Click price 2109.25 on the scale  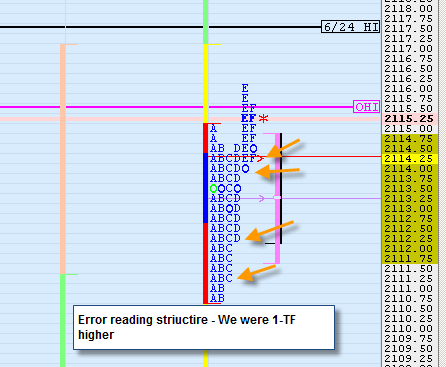coord(409,359)
